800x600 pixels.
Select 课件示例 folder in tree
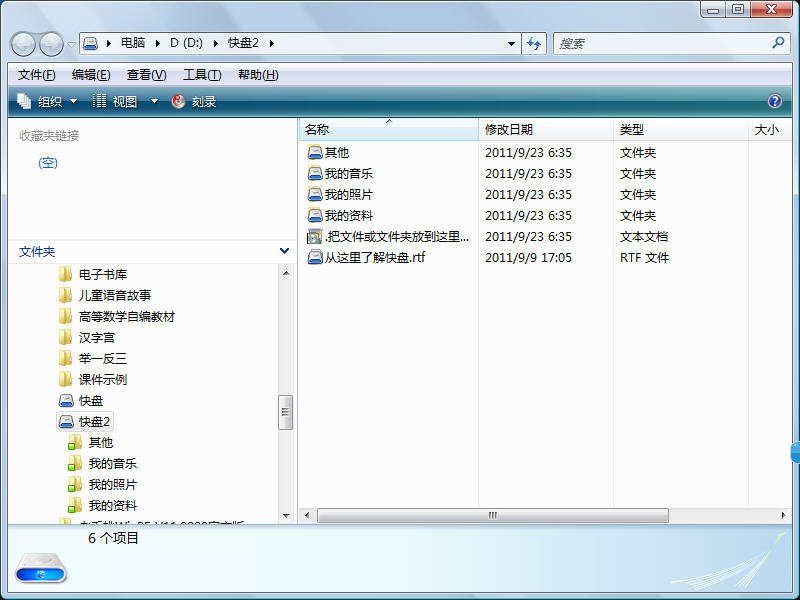pos(93,379)
